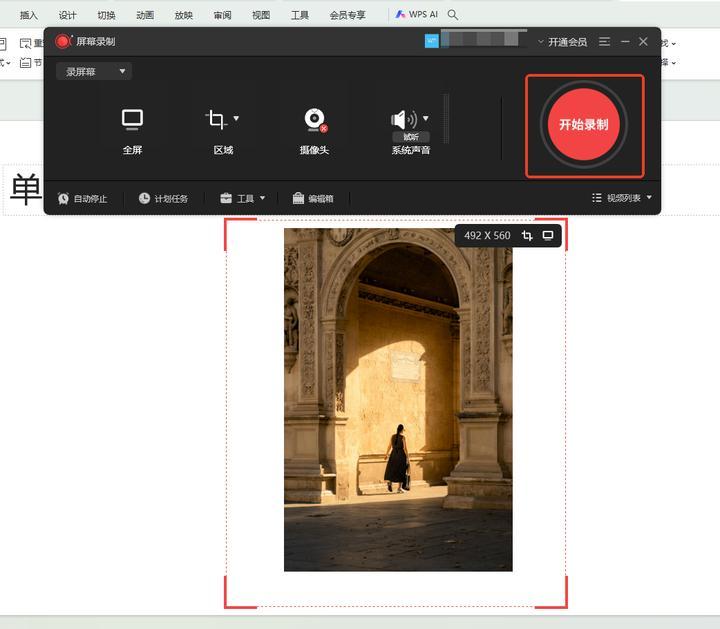Click the WPS AI button
This screenshot has height=629, width=720.
[x=416, y=15]
